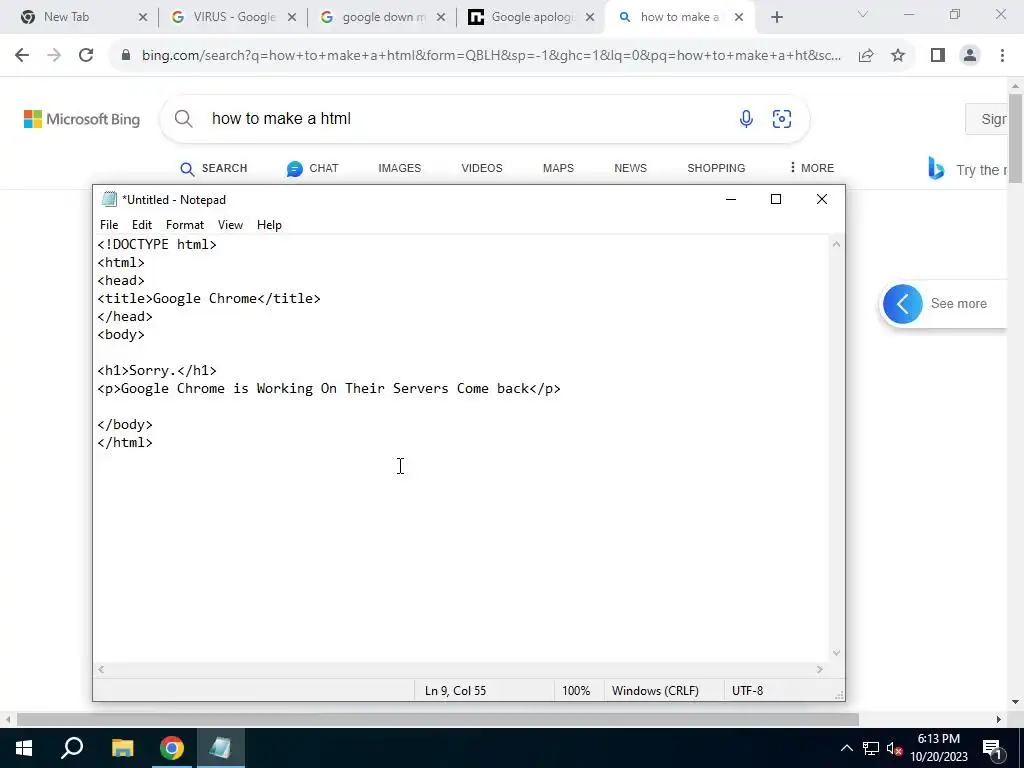Click the Bing visual search camera icon

tap(782, 119)
